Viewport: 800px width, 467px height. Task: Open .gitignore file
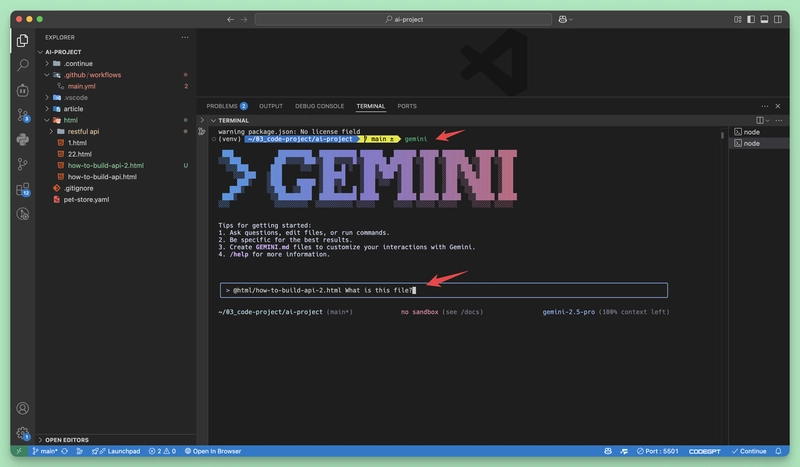click(79, 188)
